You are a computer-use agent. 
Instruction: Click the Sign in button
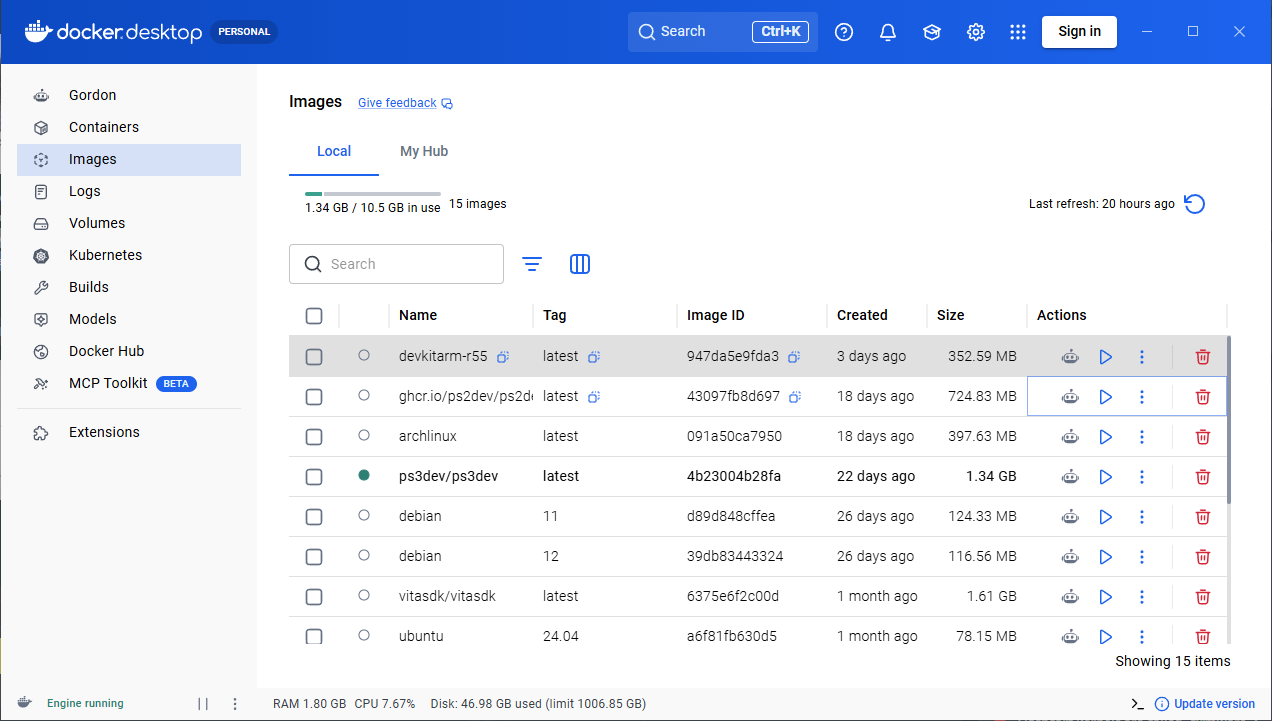click(x=1079, y=31)
